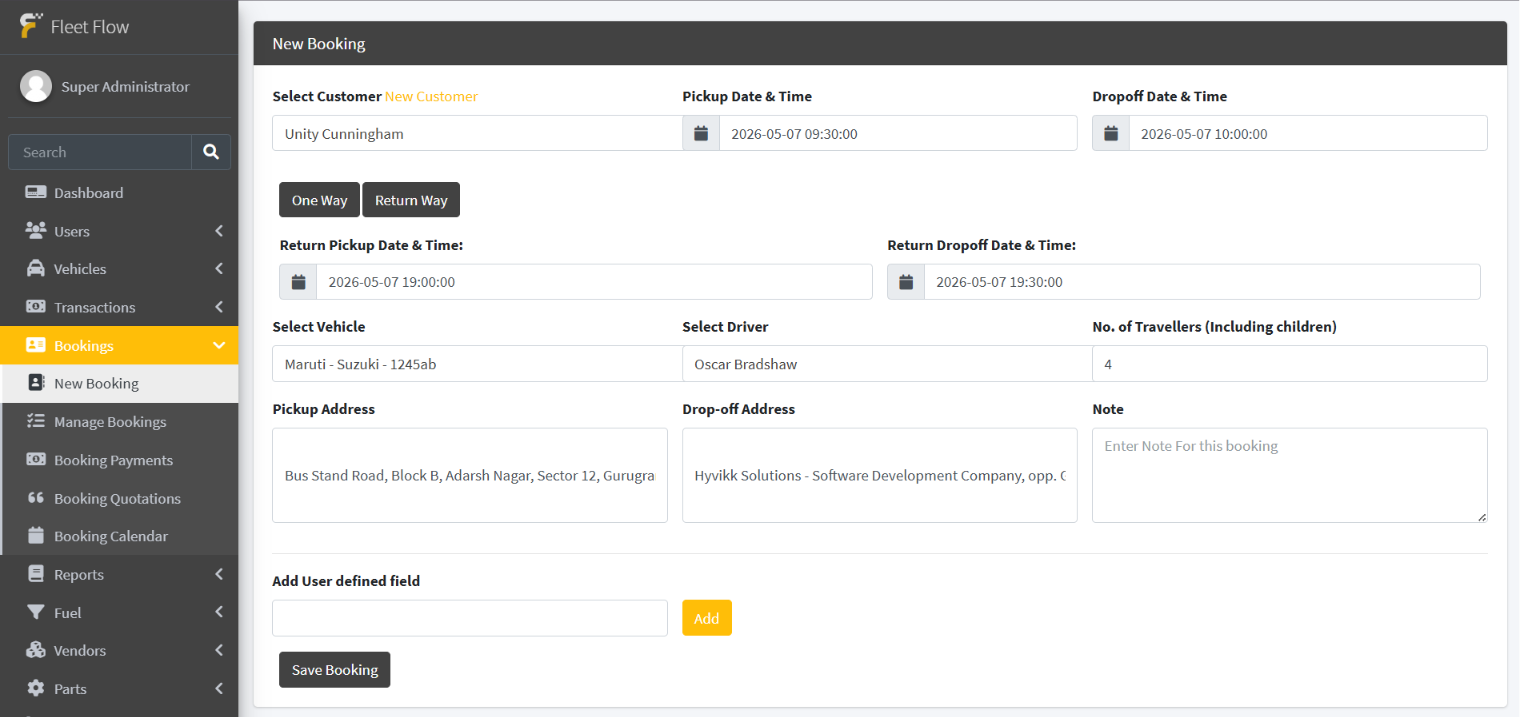1520x717 pixels.
Task: Open Booking Quotations menu item
Action: [120, 498]
